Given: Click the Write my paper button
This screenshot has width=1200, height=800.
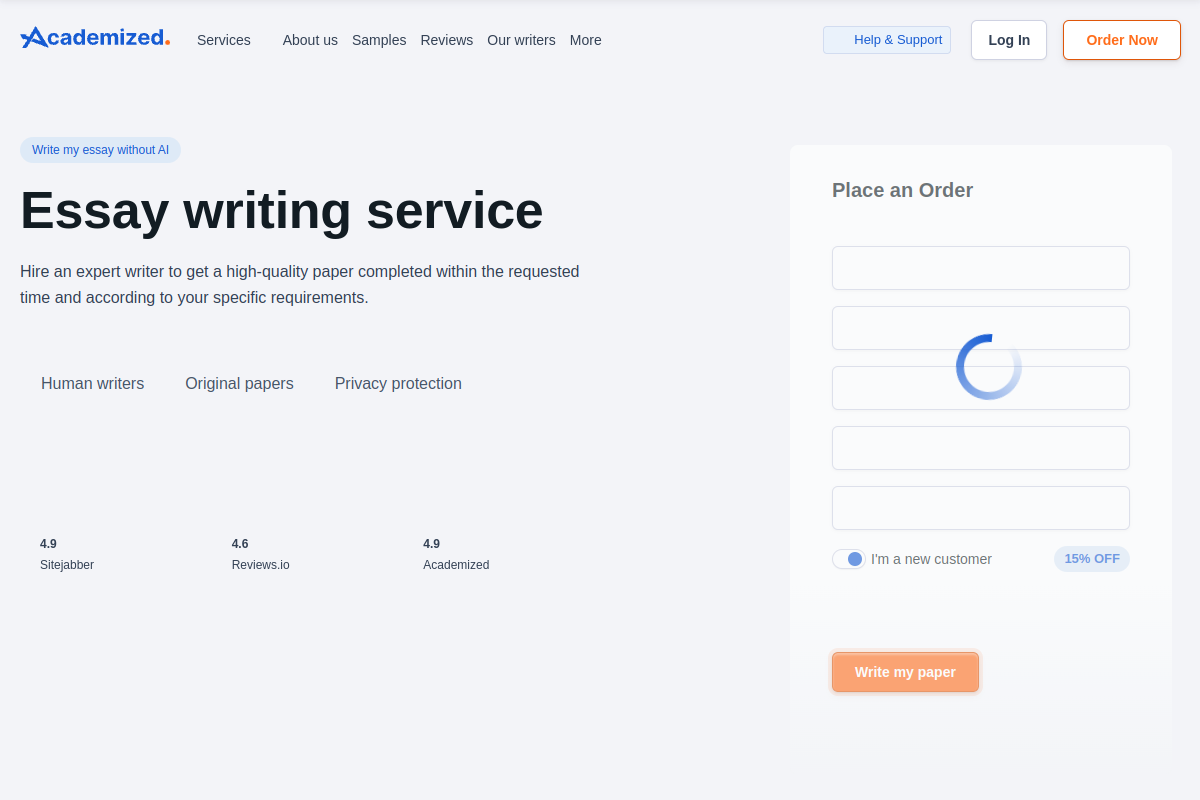Looking at the screenshot, I should click(905, 672).
